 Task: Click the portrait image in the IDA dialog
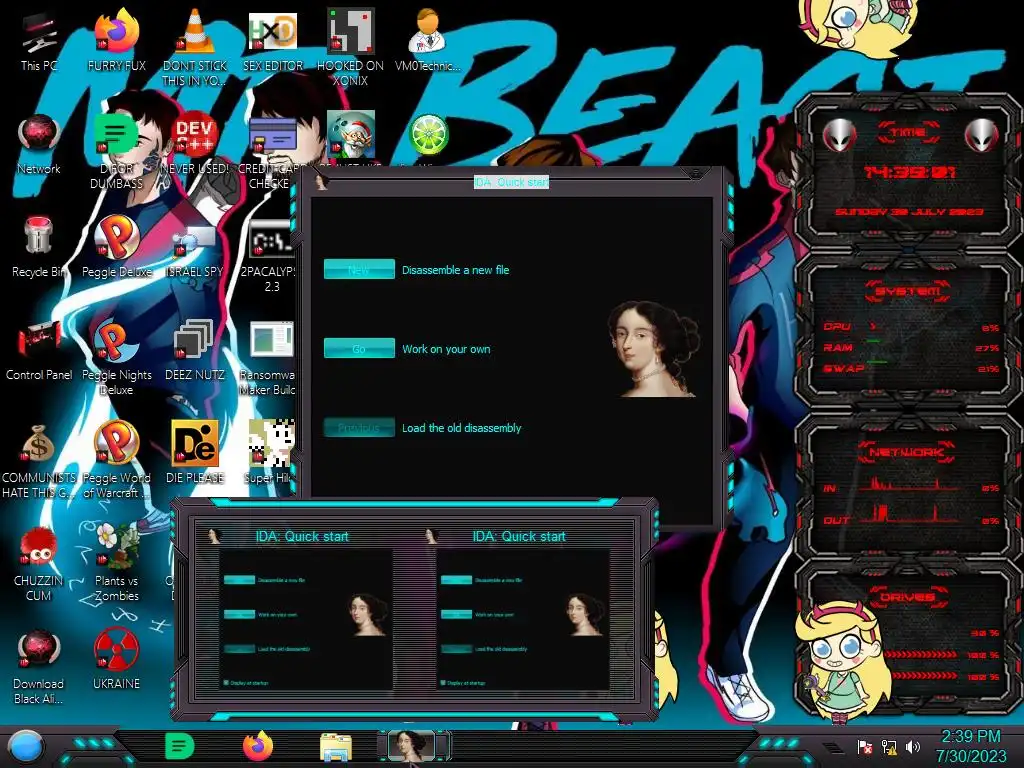click(654, 349)
